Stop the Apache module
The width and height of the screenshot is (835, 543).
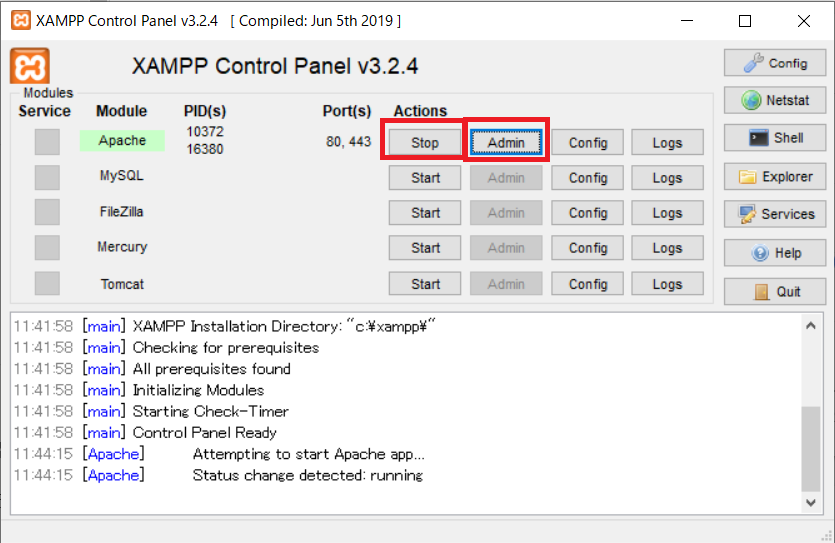tap(424, 142)
